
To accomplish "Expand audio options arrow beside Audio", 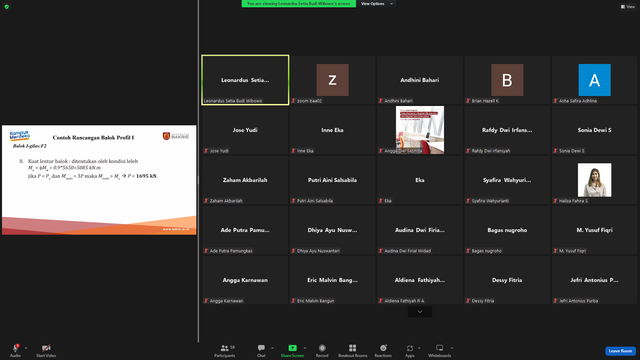I will [x=26, y=348].
